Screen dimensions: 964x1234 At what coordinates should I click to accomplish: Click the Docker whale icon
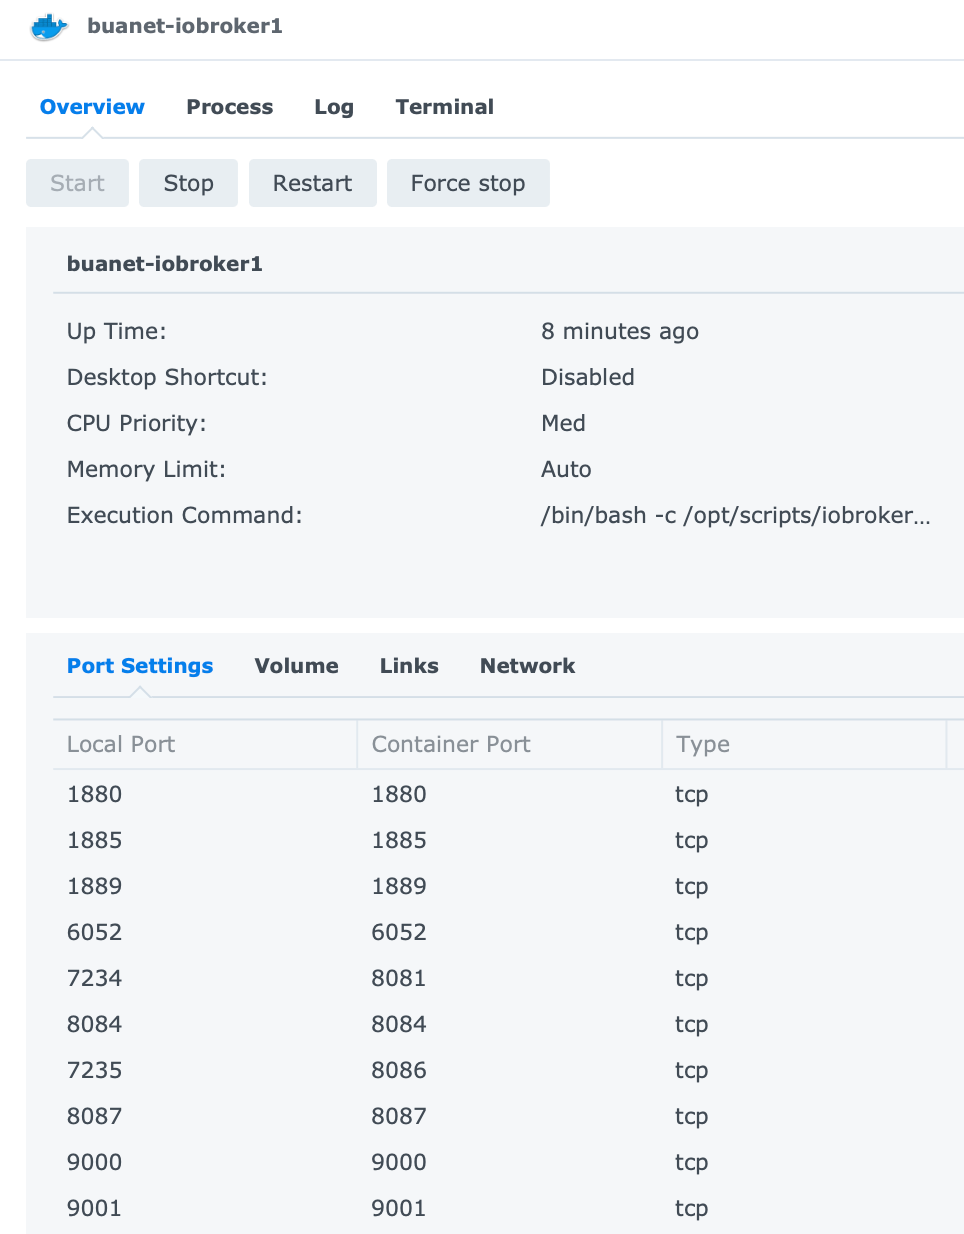click(x=49, y=27)
